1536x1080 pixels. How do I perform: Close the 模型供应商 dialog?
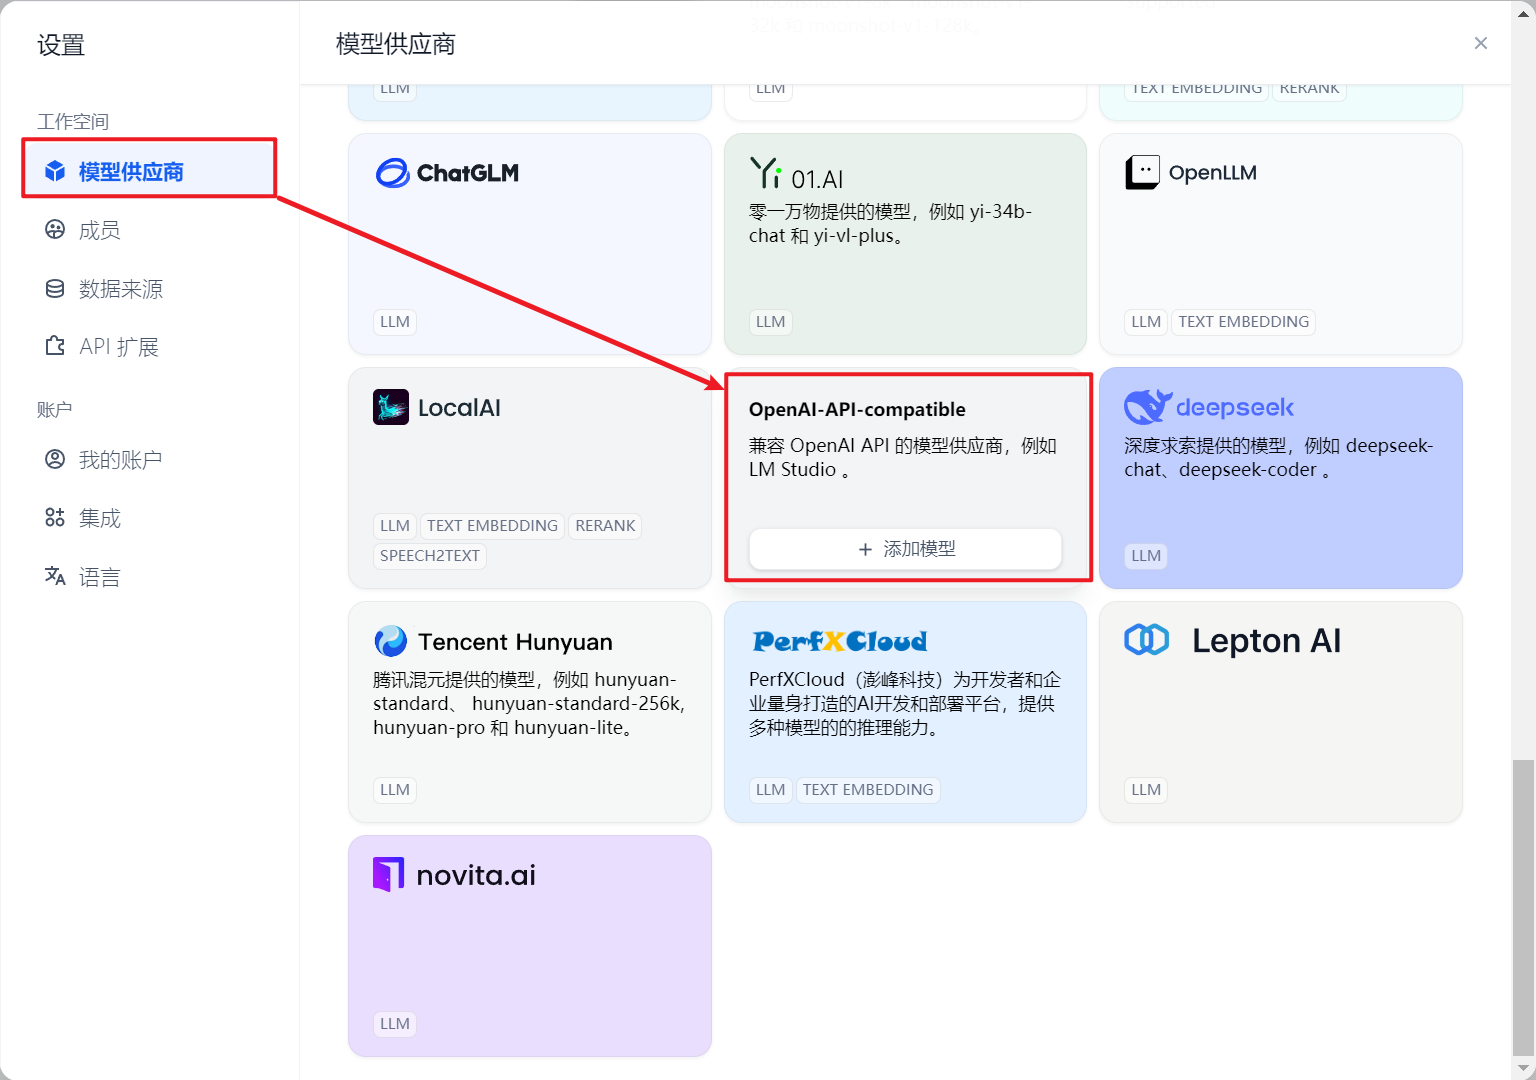[1481, 43]
